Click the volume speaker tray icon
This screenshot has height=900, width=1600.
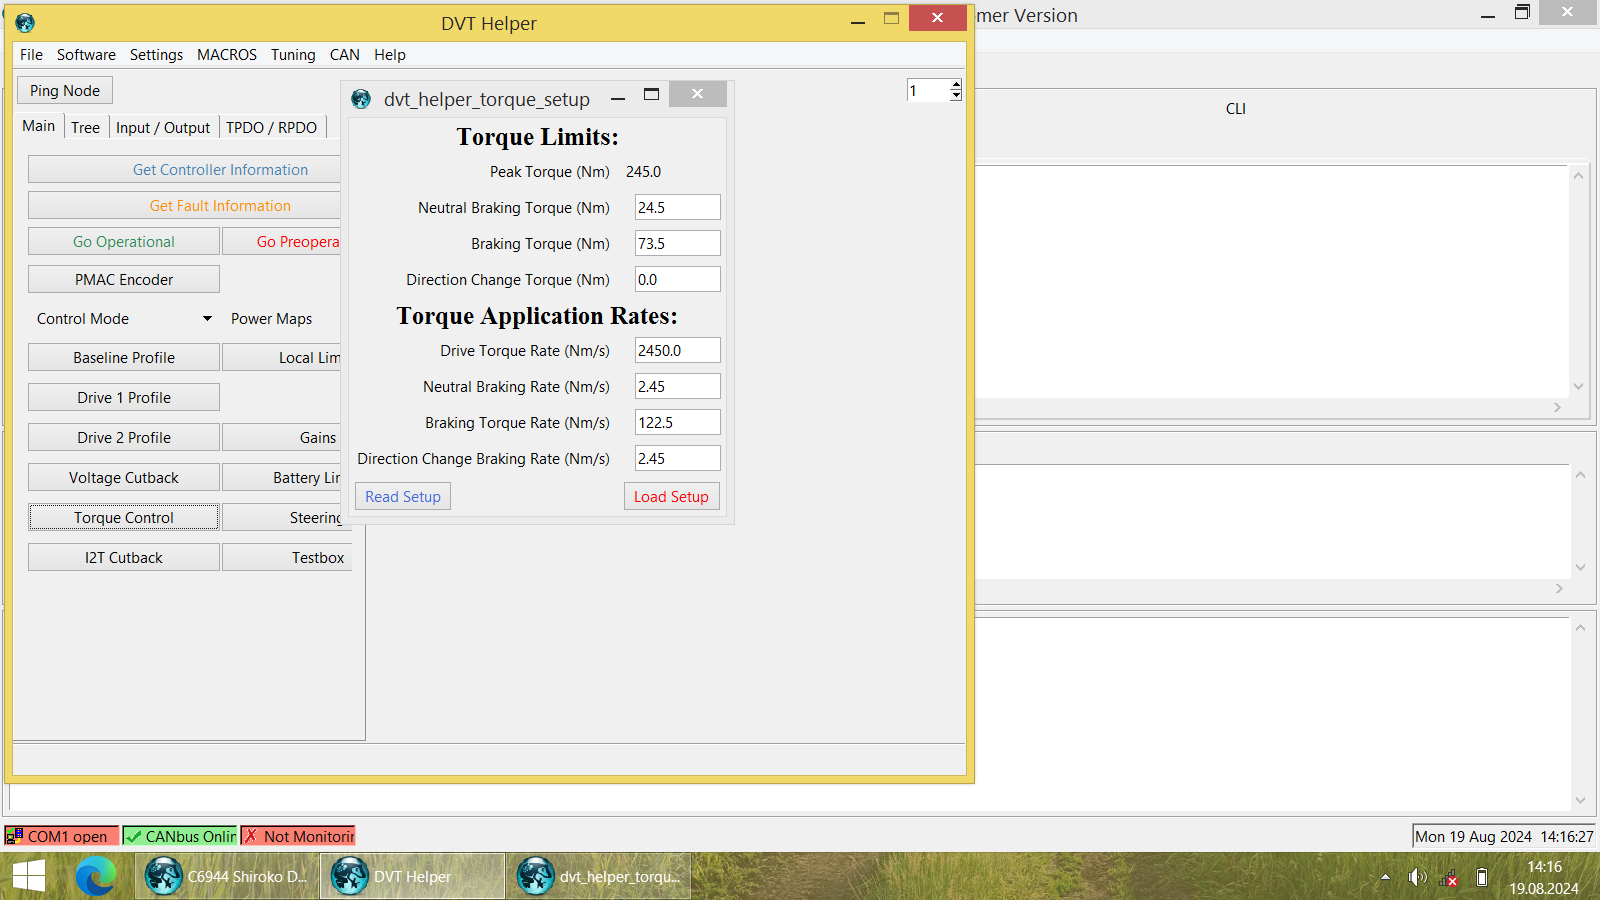tap(1417, 877)
